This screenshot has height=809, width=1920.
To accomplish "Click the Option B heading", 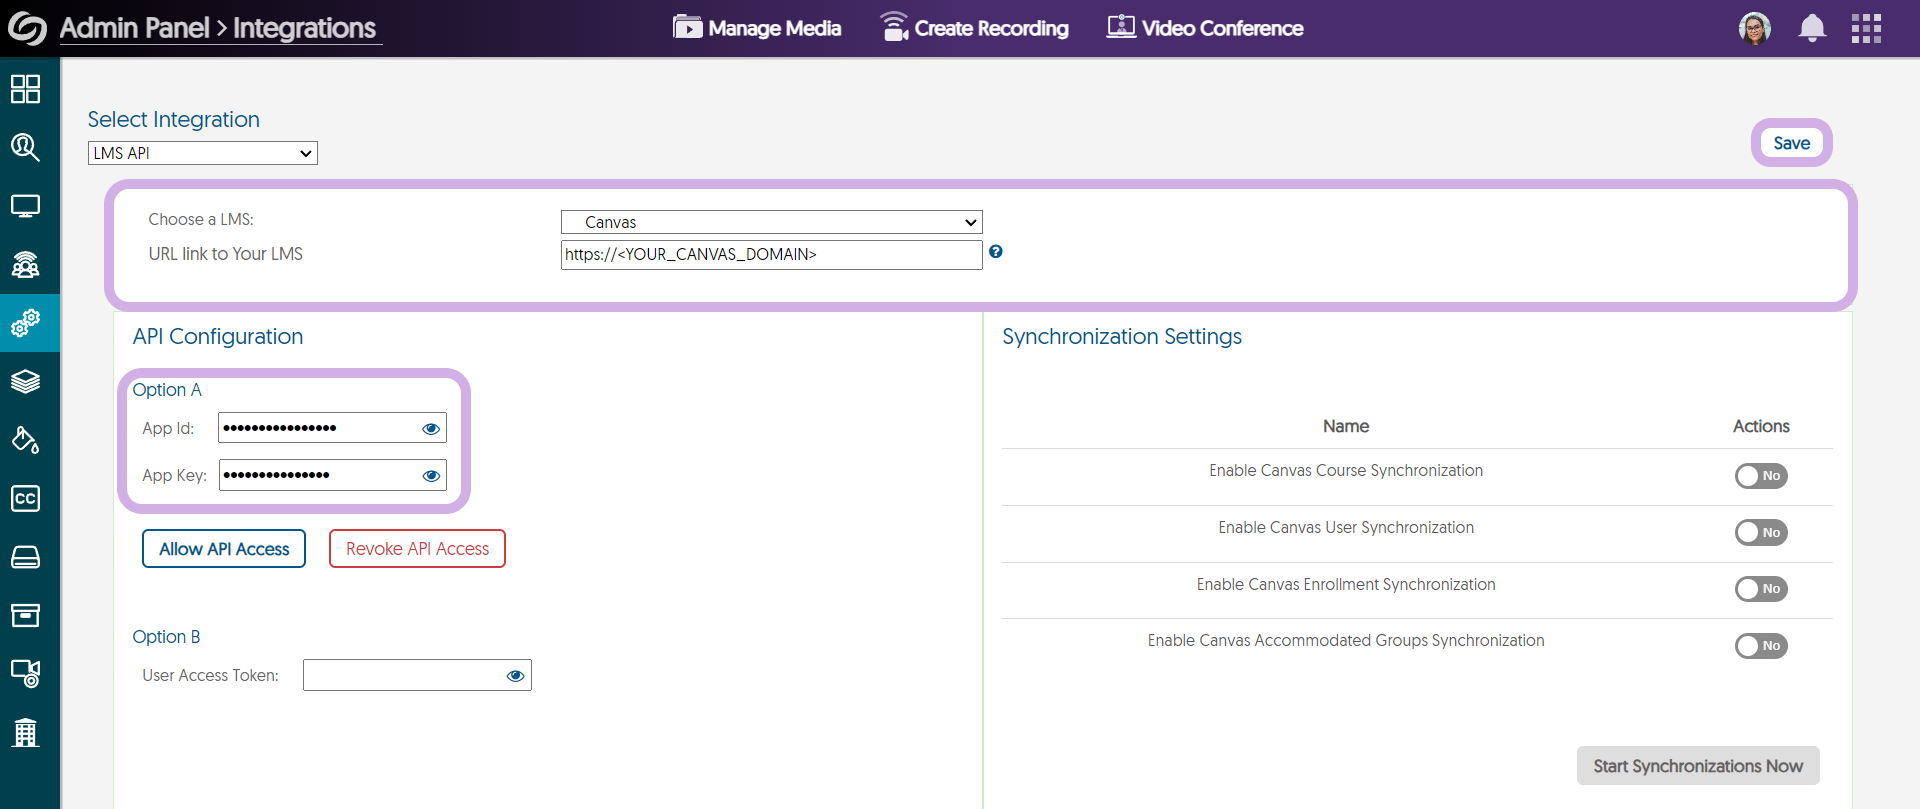I will pos(166,637).
